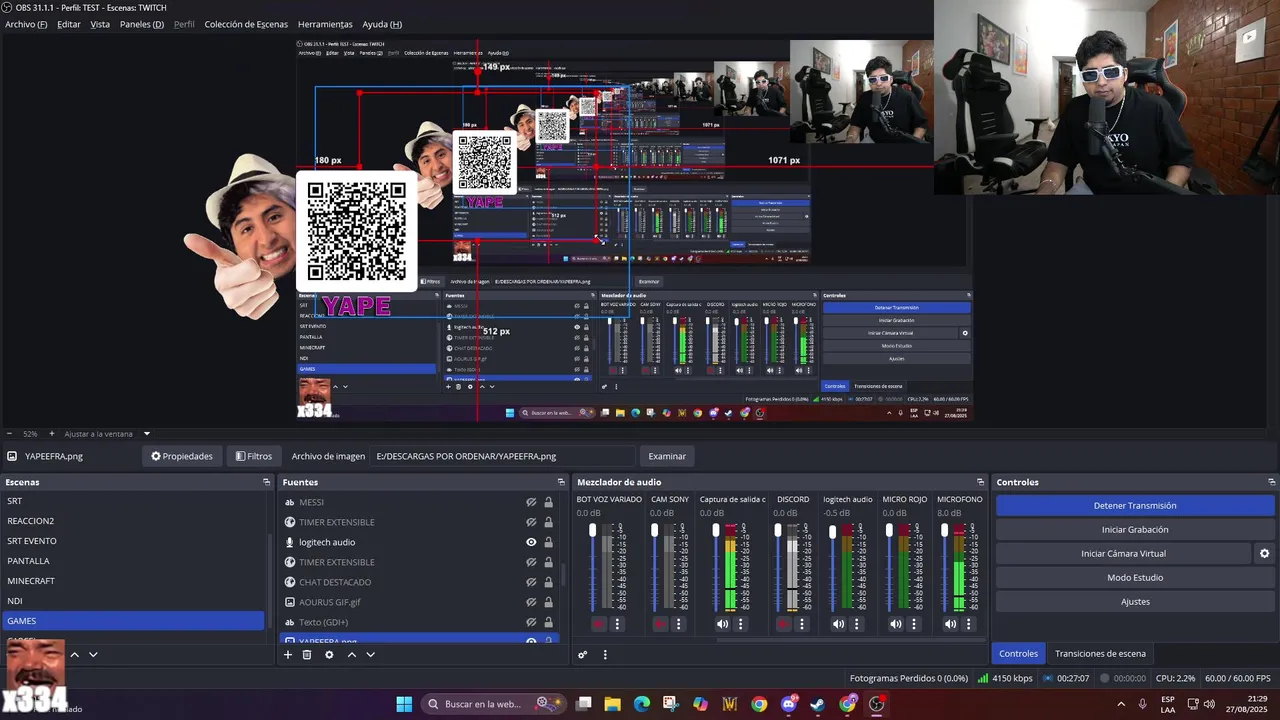Lock toggle for AOURUS GIF.gif source
This screenshot has height=720, width=1280.
[548, 602]
